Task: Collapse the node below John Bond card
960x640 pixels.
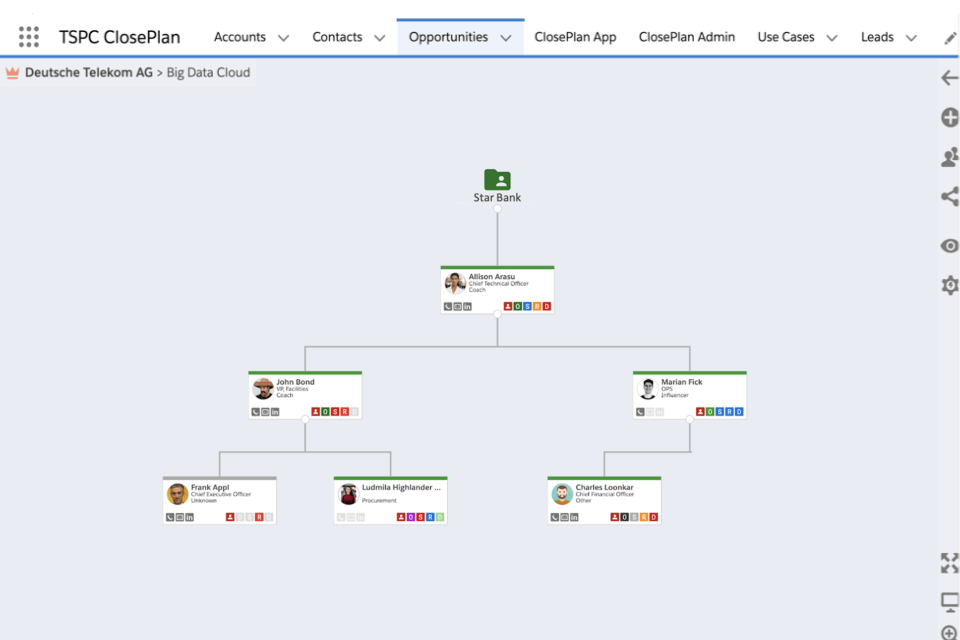Action: (305, 420)
